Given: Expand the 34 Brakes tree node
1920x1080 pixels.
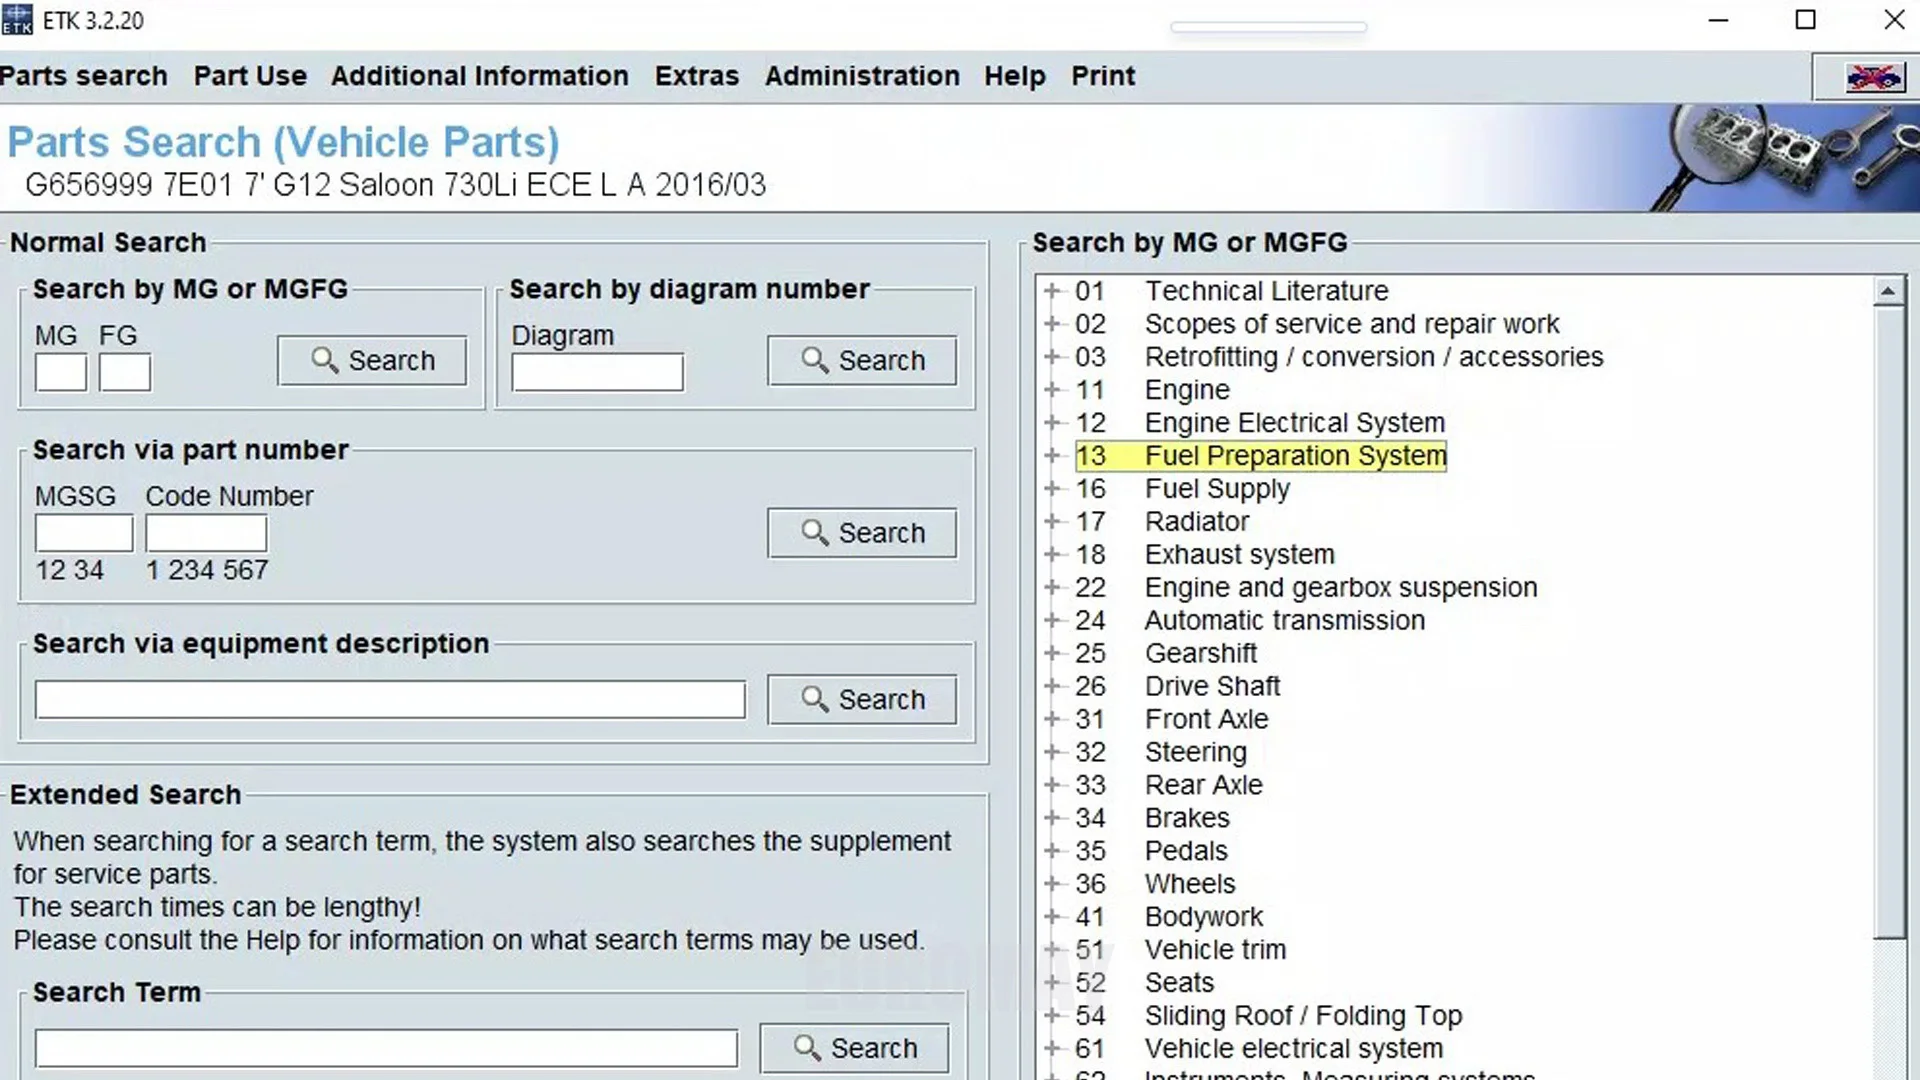Looking at the screenshot, I should (x=1052, y=818).
